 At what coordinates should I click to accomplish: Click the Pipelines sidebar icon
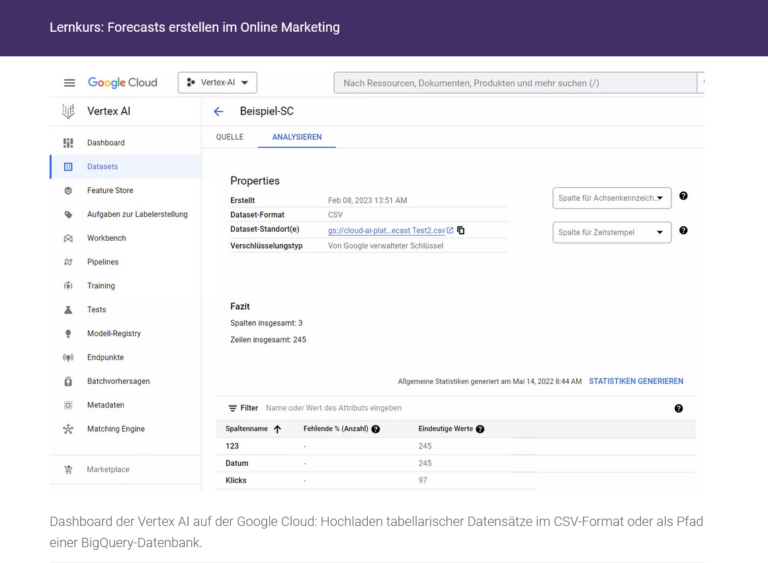[x=68, y=262]
